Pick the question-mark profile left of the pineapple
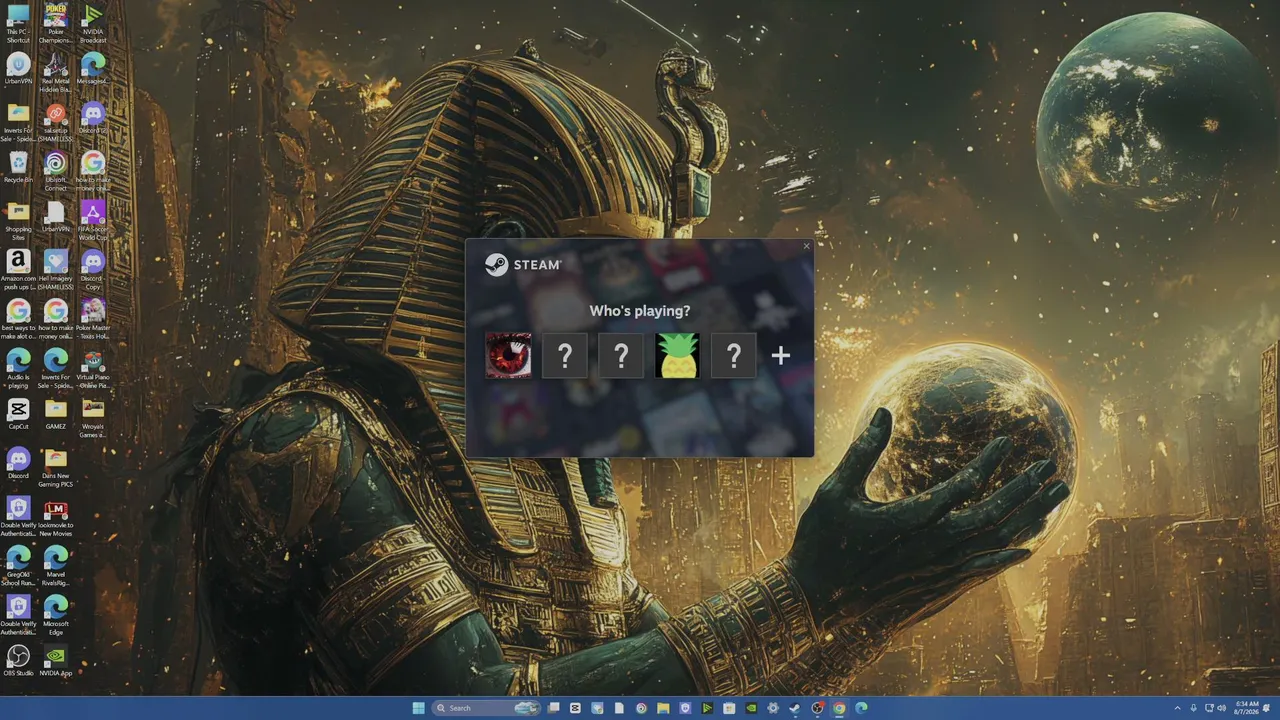 (621, 355)
